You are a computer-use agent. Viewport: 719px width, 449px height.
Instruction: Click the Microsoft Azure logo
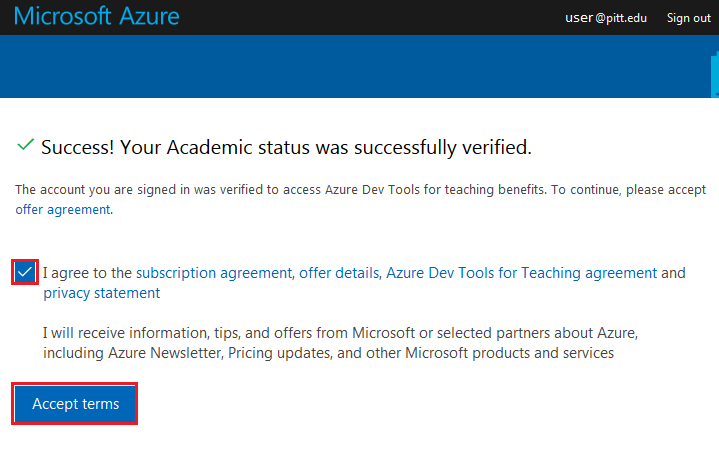coord(97,17)
